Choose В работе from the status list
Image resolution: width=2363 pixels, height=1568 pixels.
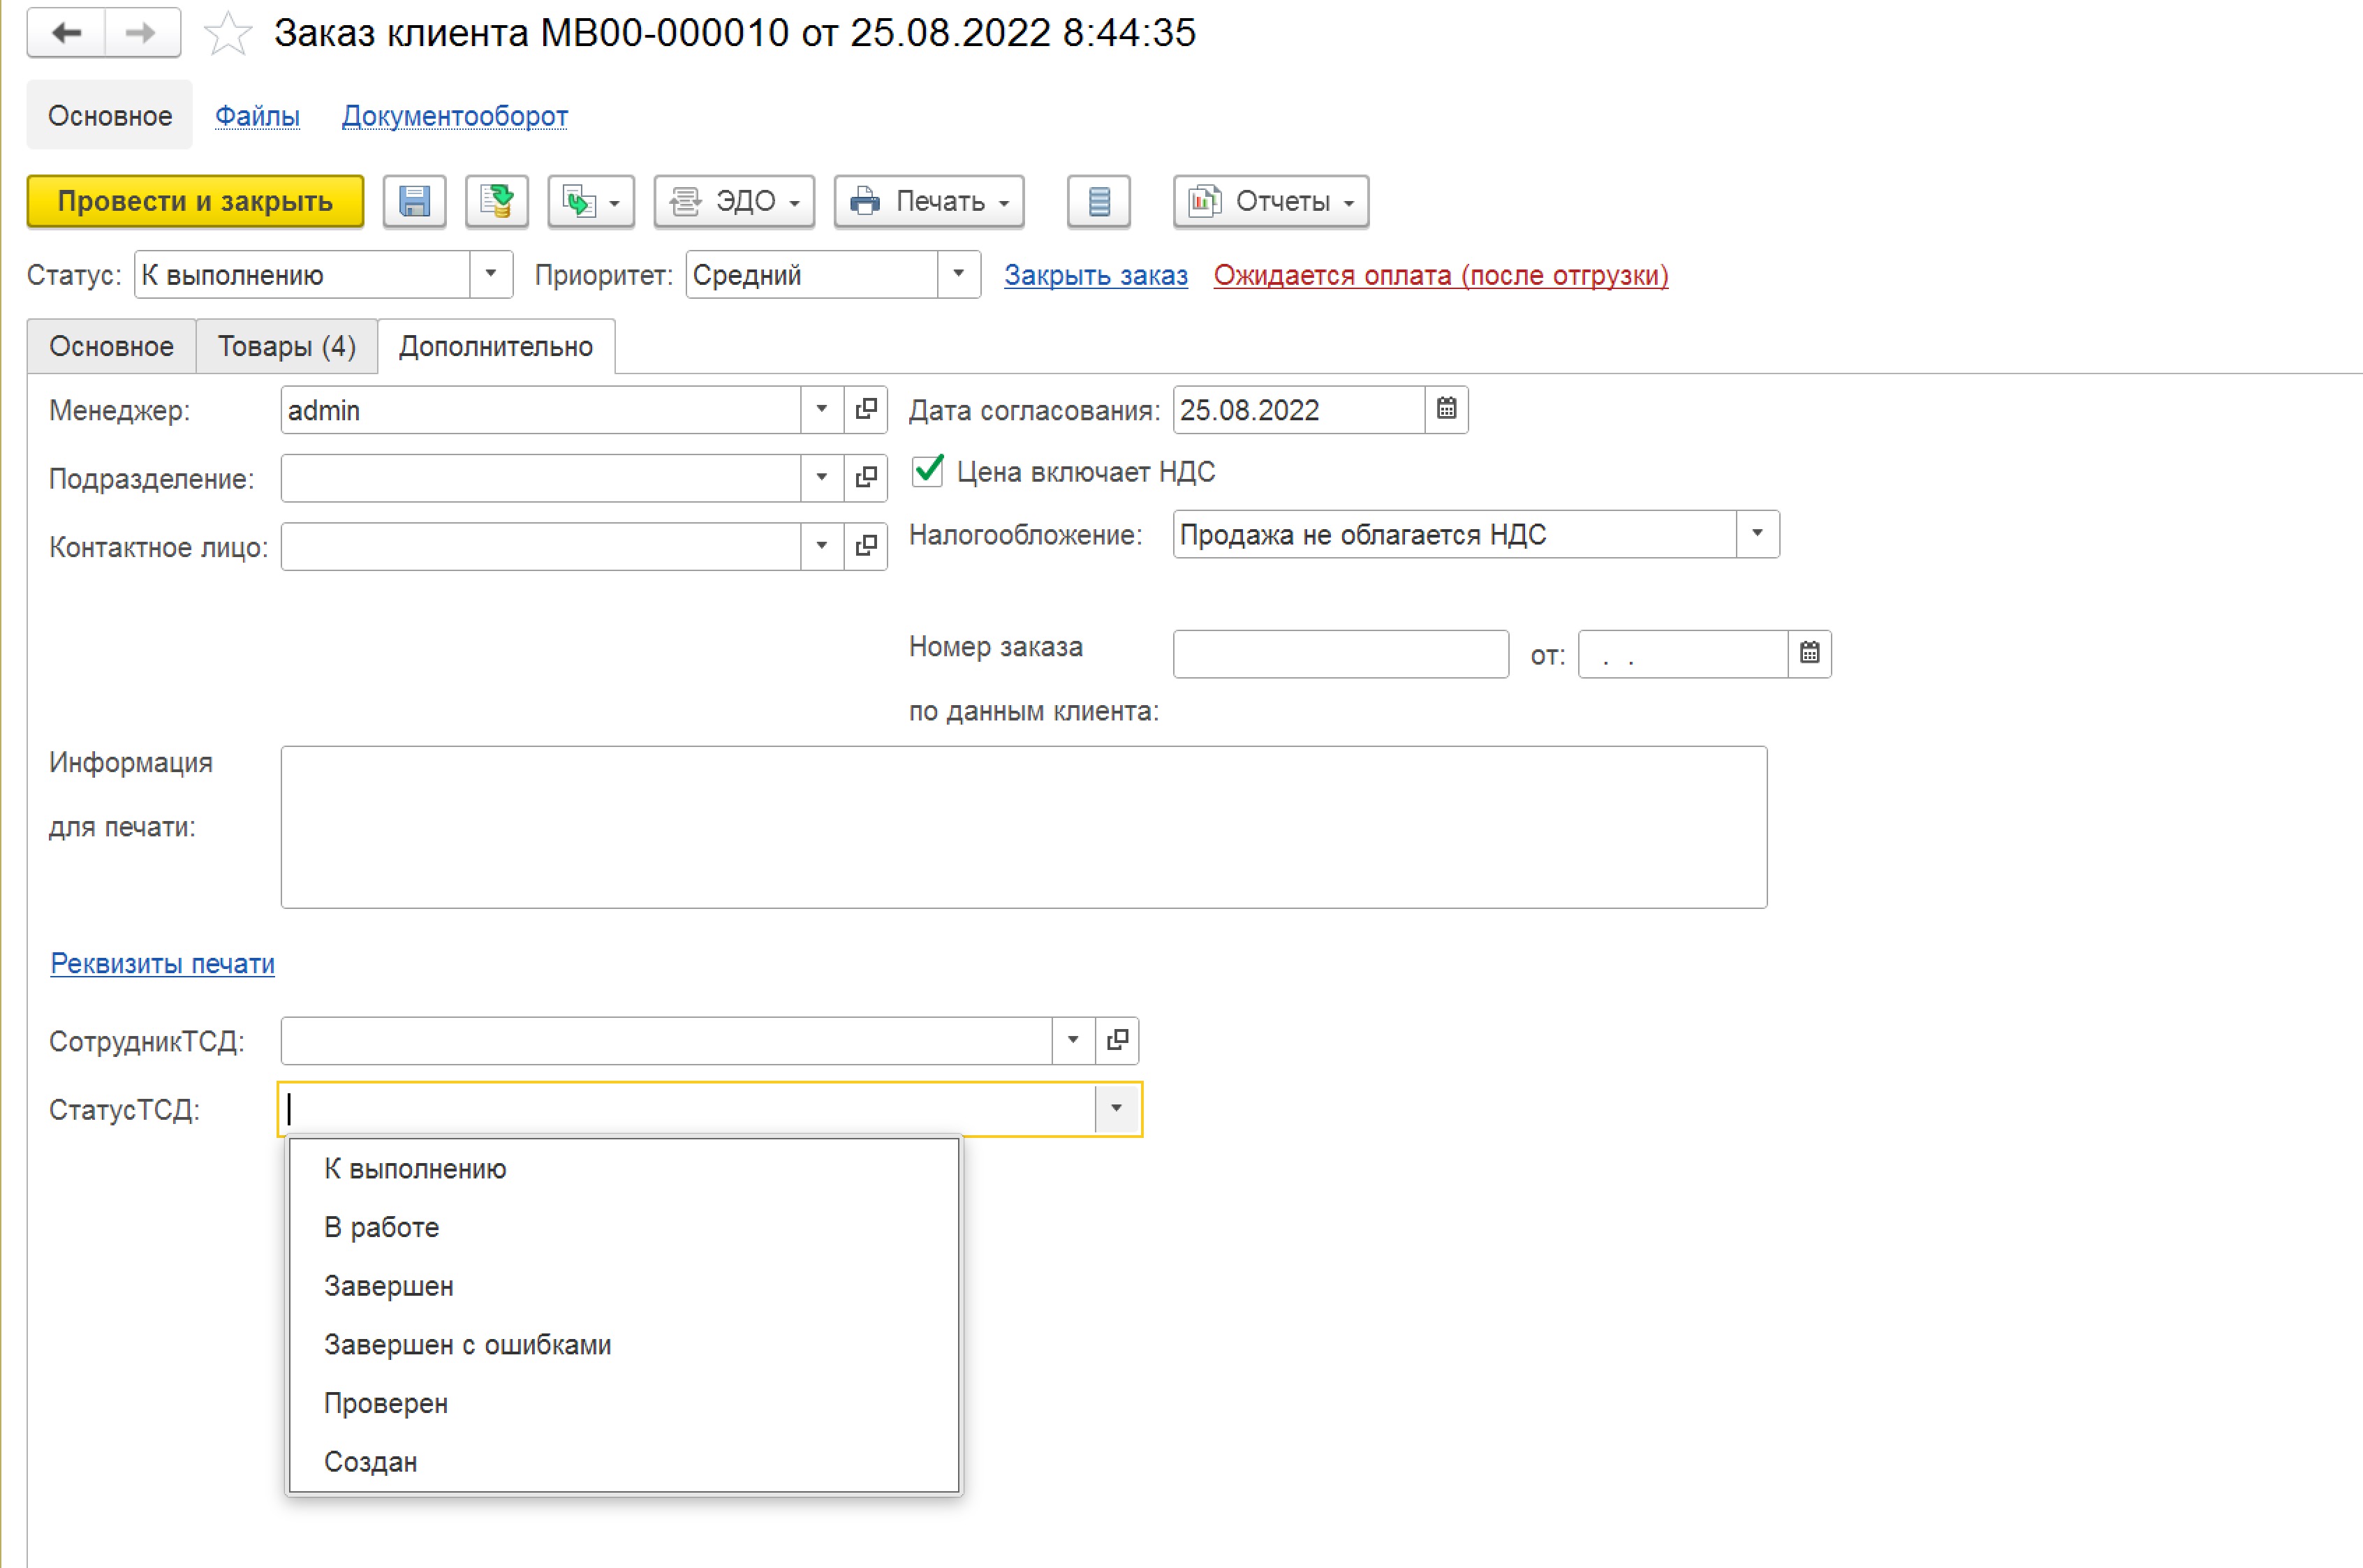point(624,1227)
